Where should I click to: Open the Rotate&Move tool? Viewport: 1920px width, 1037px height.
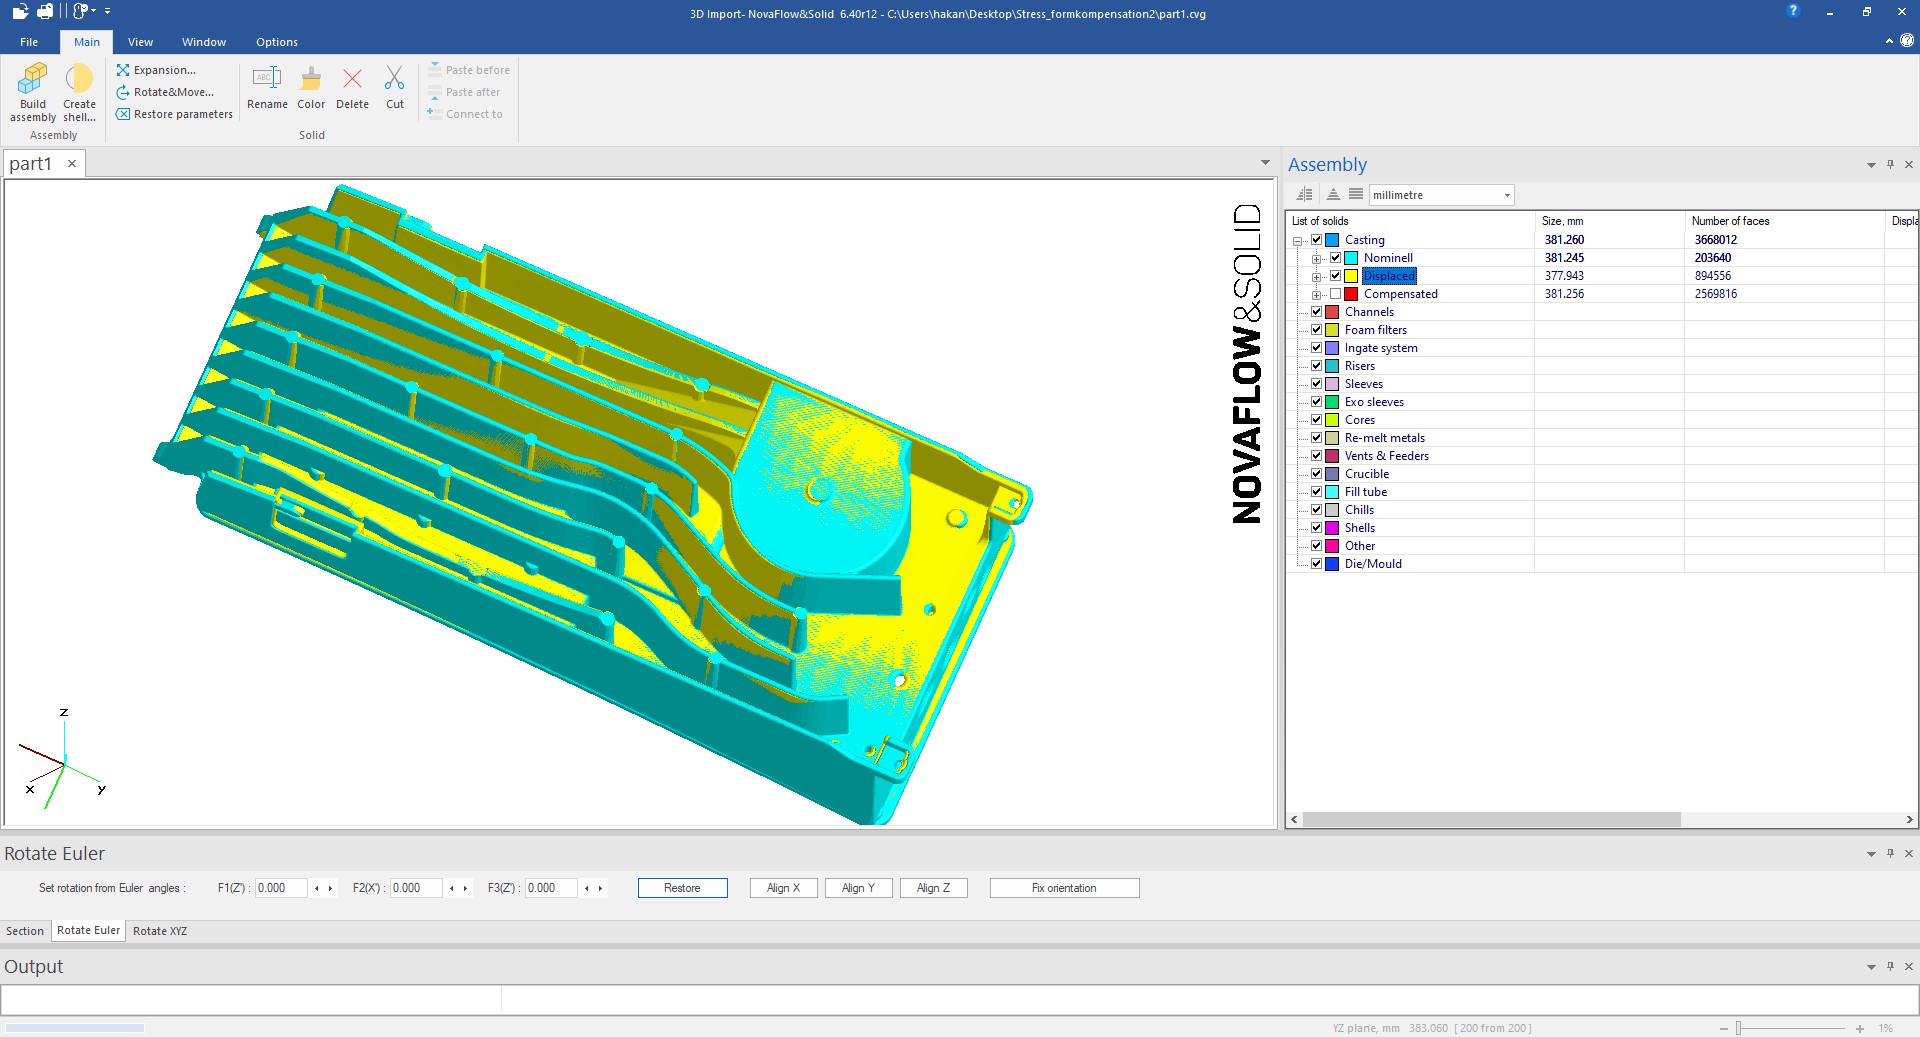(x=165, y=92)
